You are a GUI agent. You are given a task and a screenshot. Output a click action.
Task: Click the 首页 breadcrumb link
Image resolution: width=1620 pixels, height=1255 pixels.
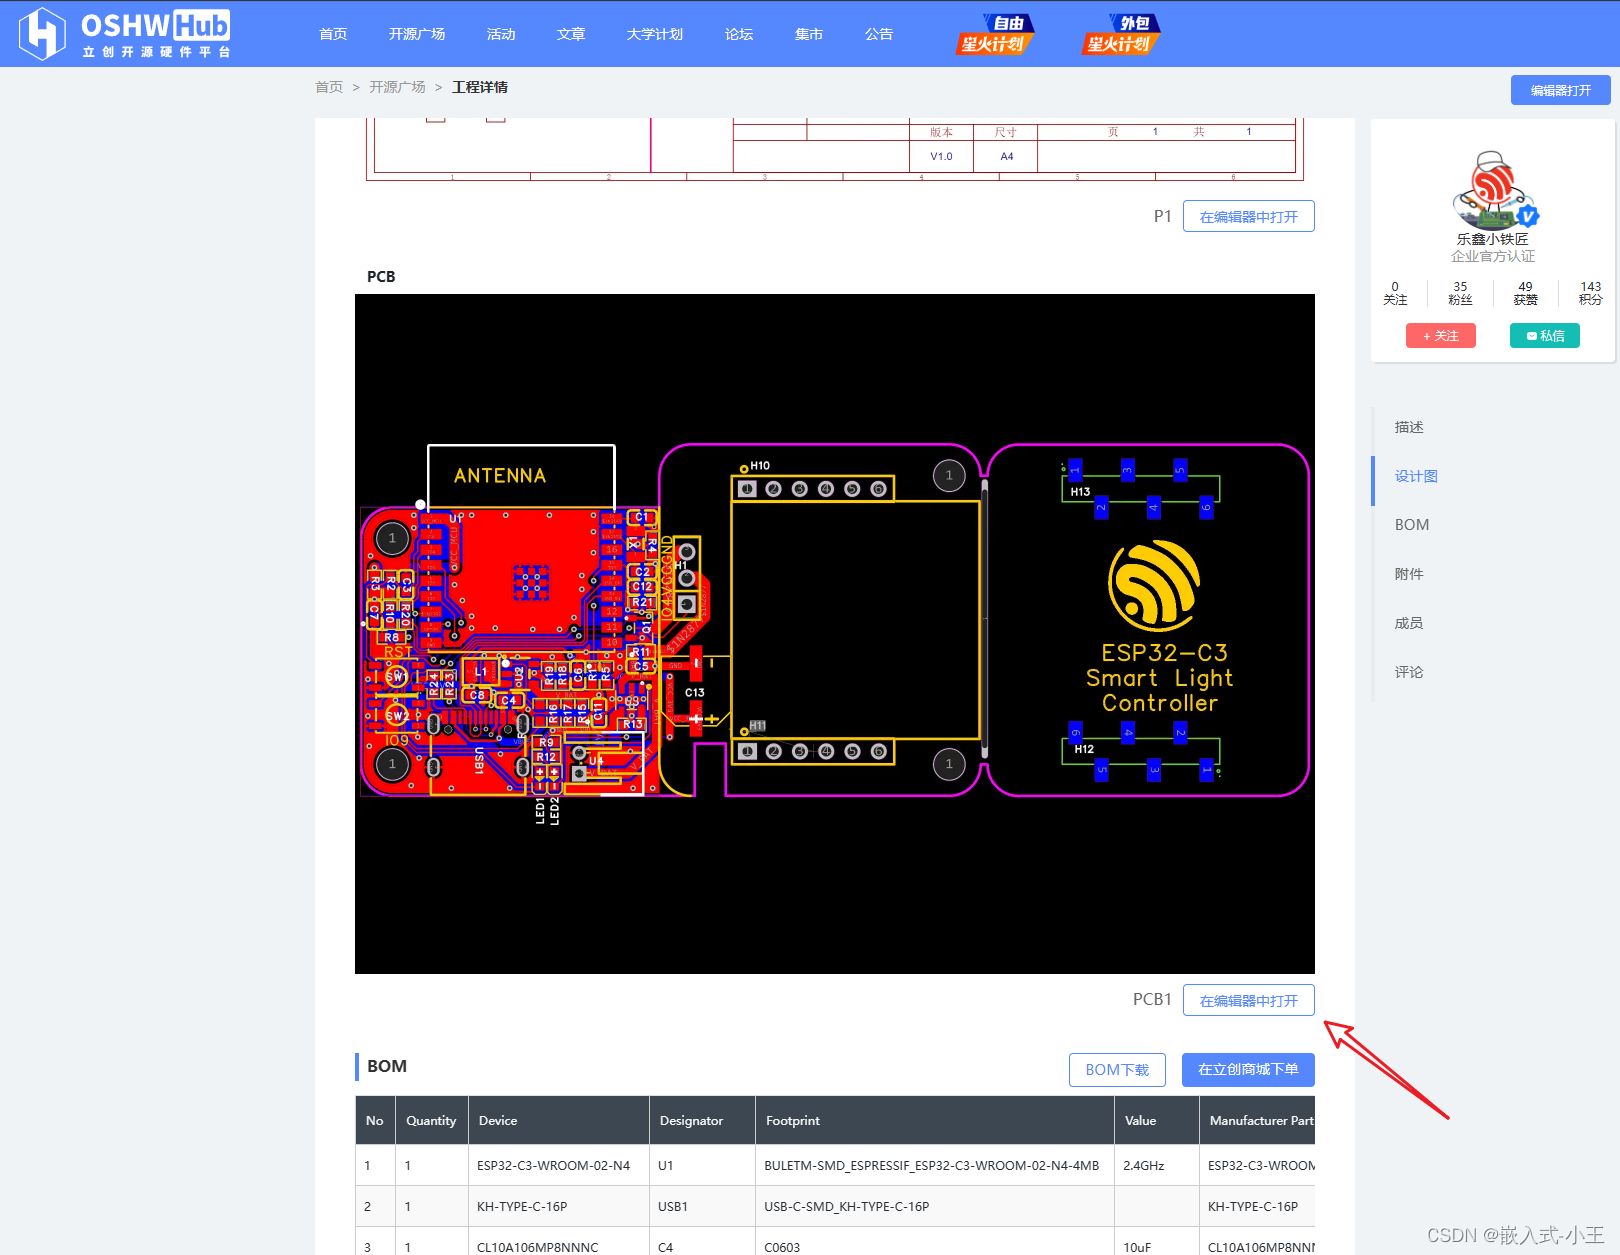[x=329, y=87]
